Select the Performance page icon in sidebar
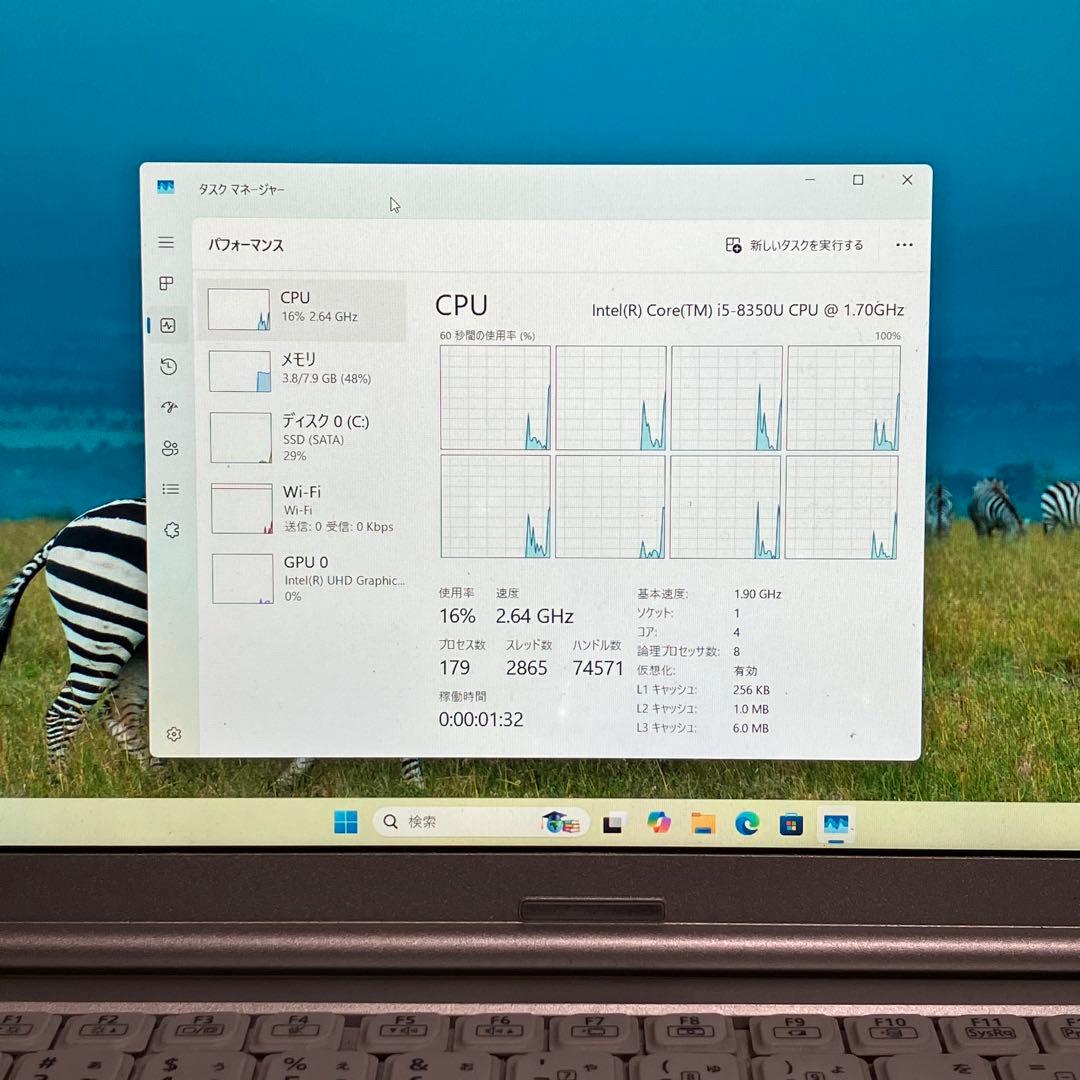This screenshot has height=1080, width=1080. (168, 326)
